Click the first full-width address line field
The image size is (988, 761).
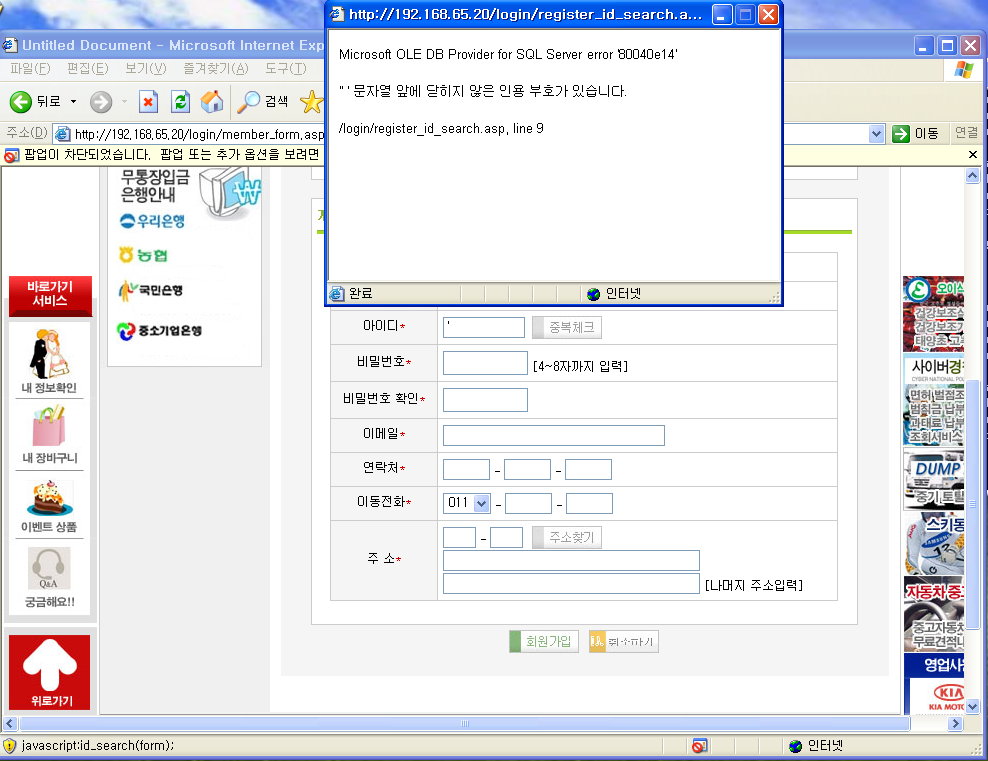pos(572,561)
